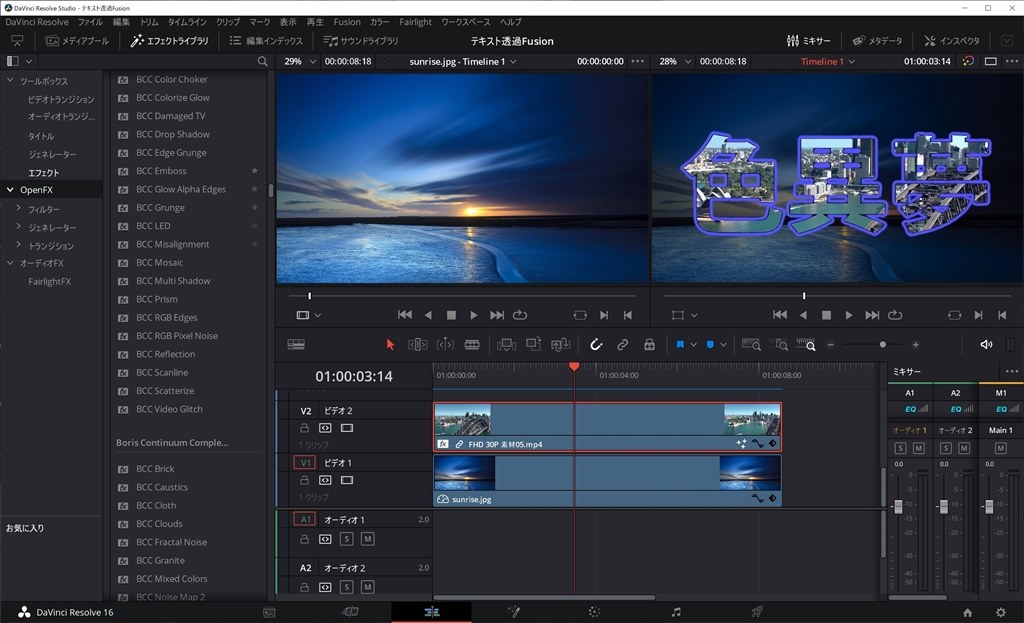
Task: Click Replace Clip toolbar icon
Action: [x=560, y=344]
